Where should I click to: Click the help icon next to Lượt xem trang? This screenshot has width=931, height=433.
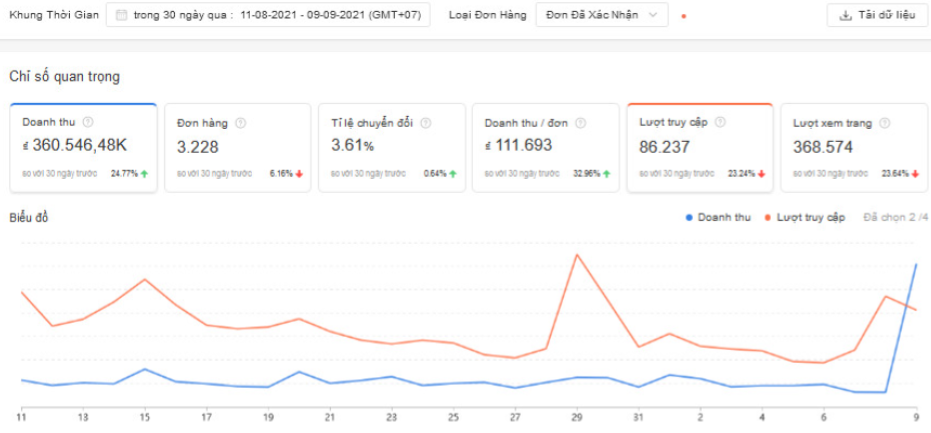point(885,124)
